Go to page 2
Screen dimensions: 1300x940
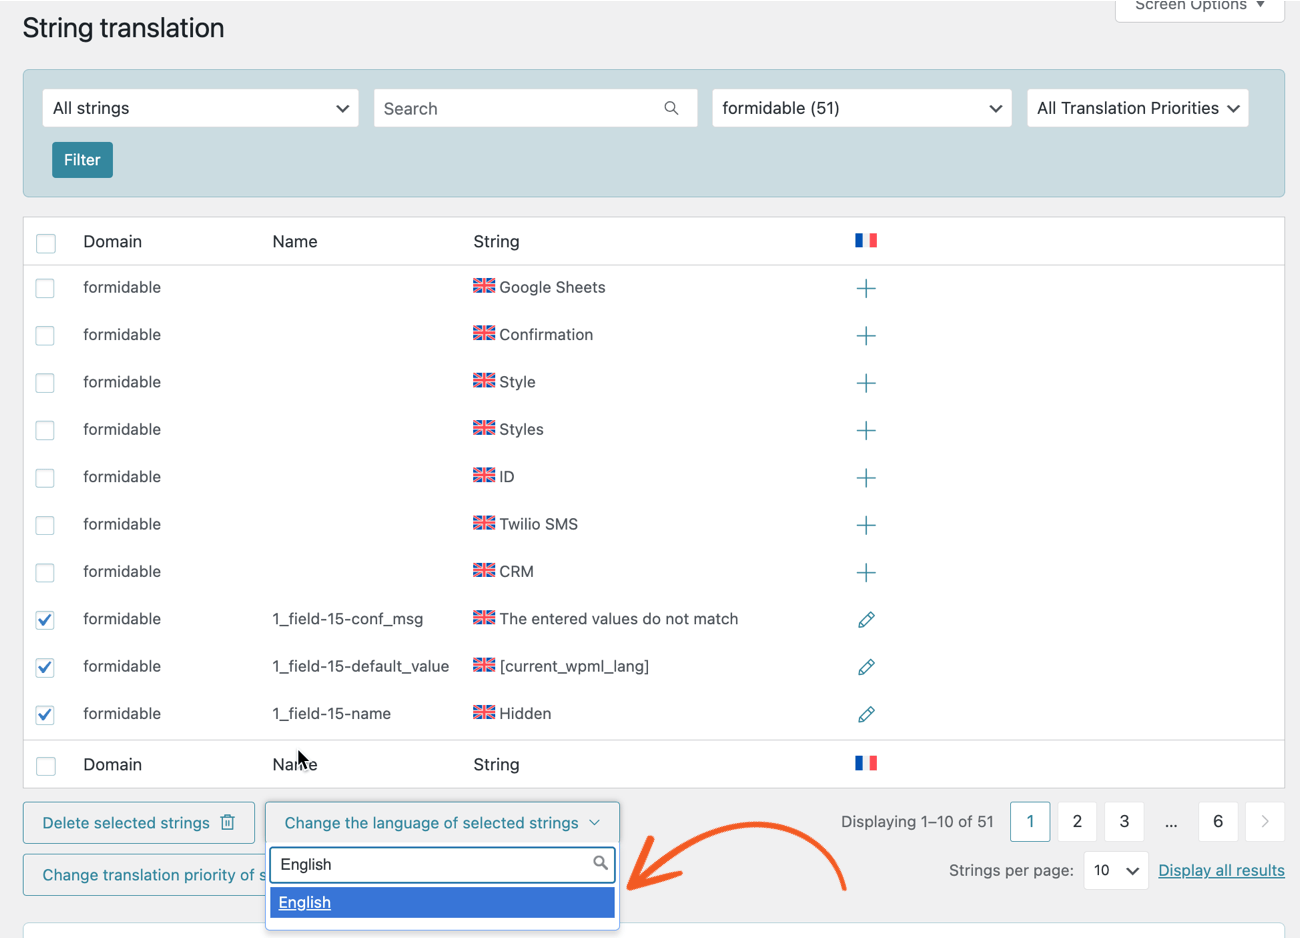[1077, 821]
